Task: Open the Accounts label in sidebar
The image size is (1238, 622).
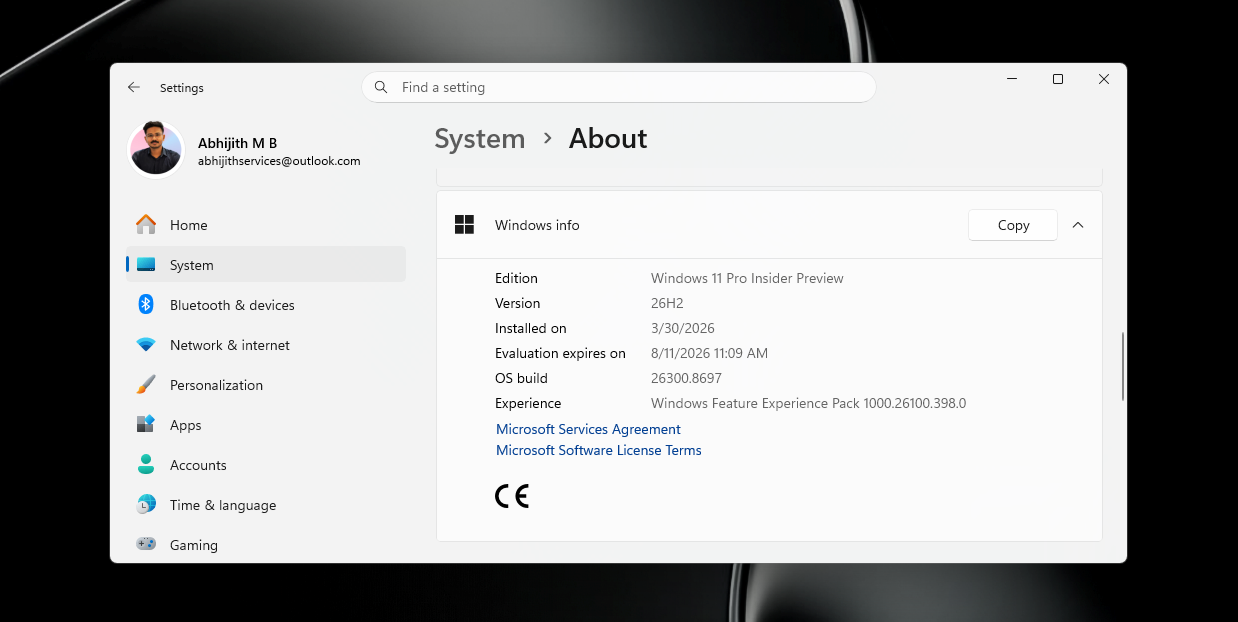Action: 198,465
